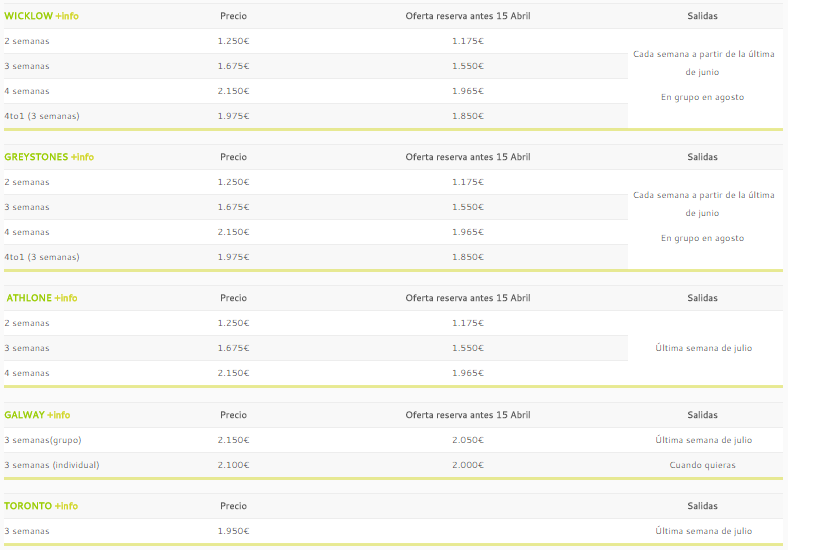Image resolution: width=819 pixels, height=550 pixels.
Task: Click Greystones 'Oferta reserva antes 15 Abril' header
Action: click(468, 157)
